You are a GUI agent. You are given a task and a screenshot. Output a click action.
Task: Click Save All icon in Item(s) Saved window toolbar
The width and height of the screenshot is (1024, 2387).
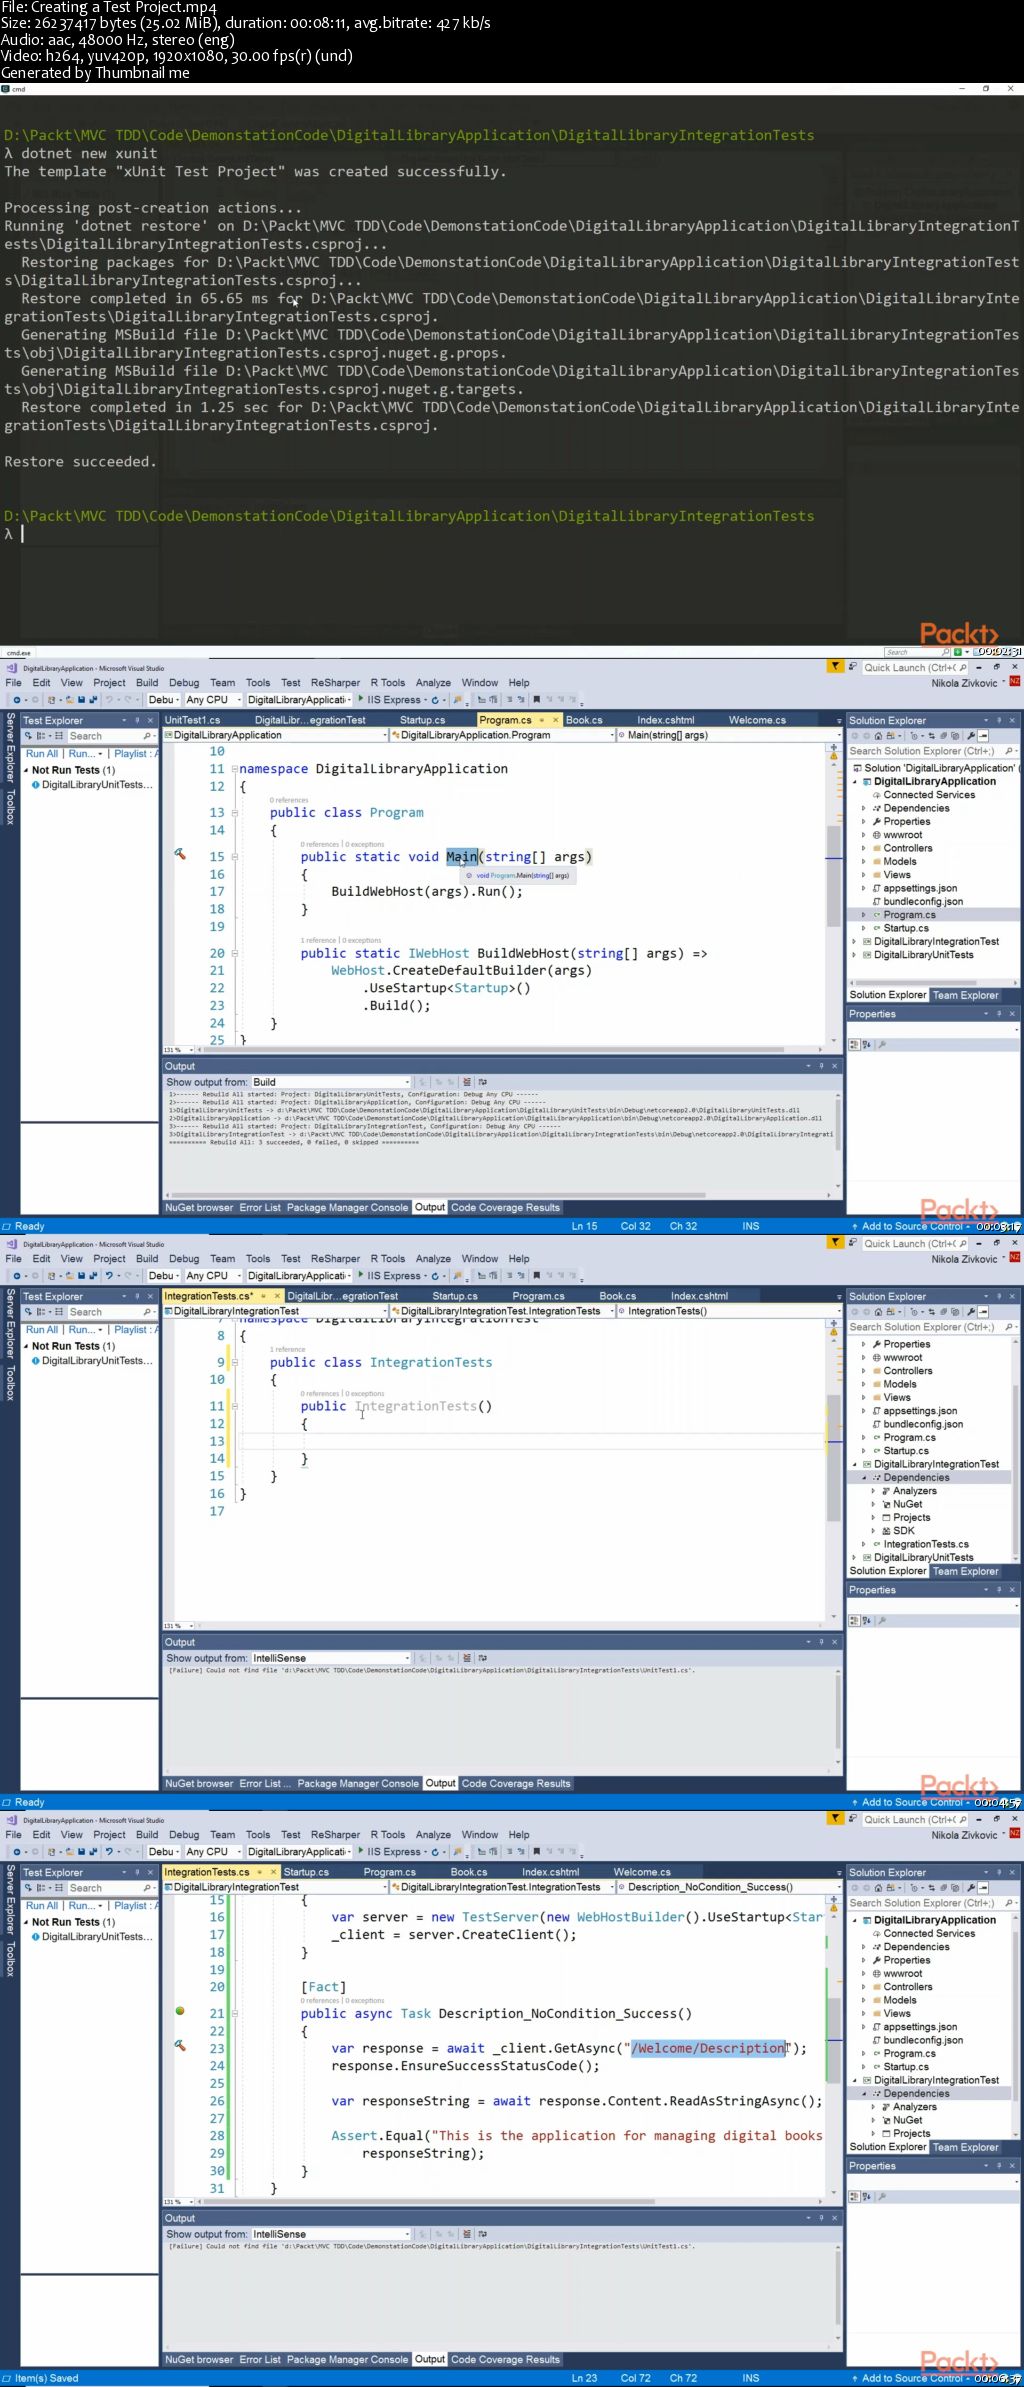tap(93, 1852)
